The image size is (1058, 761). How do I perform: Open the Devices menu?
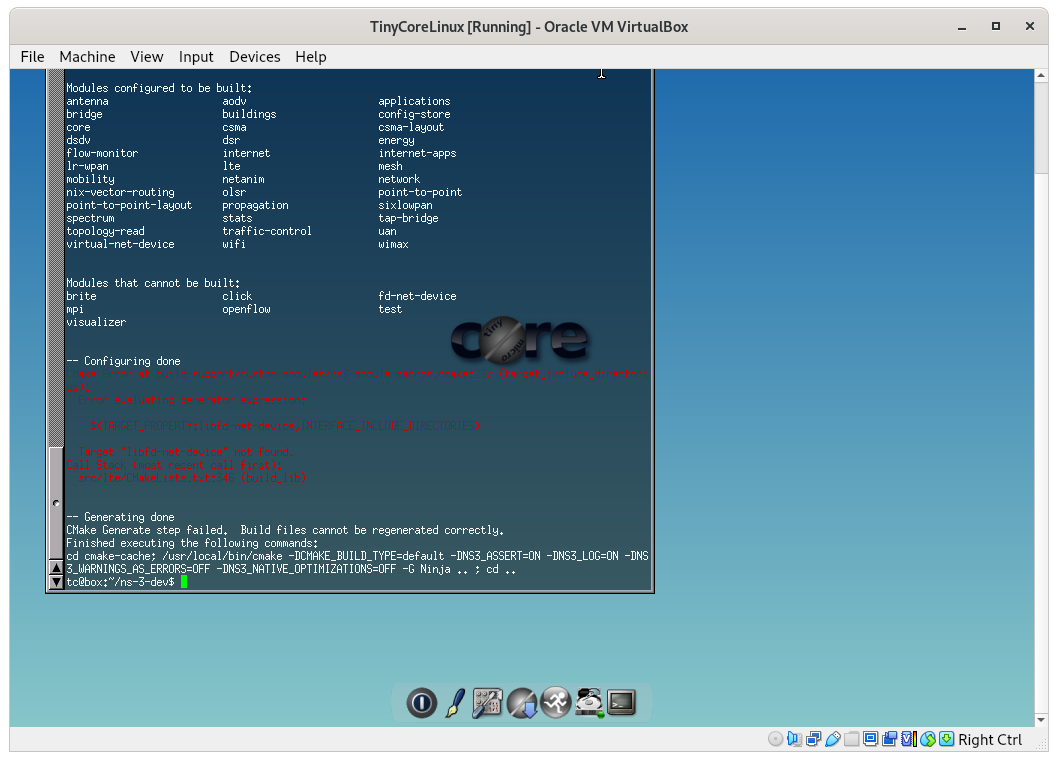click(254, 57)
